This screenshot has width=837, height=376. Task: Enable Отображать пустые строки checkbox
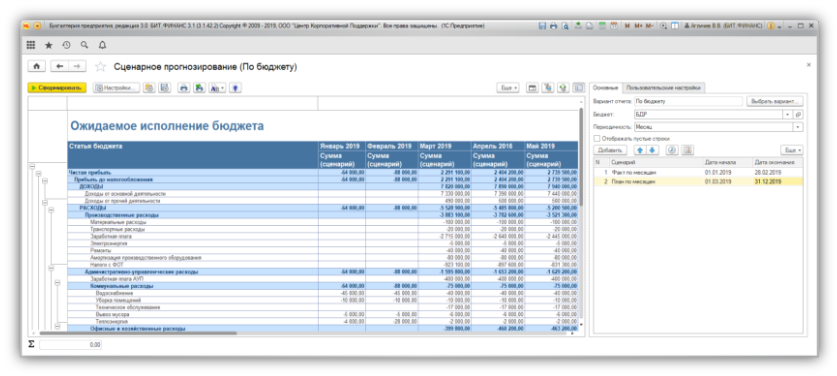coord(596,138)
